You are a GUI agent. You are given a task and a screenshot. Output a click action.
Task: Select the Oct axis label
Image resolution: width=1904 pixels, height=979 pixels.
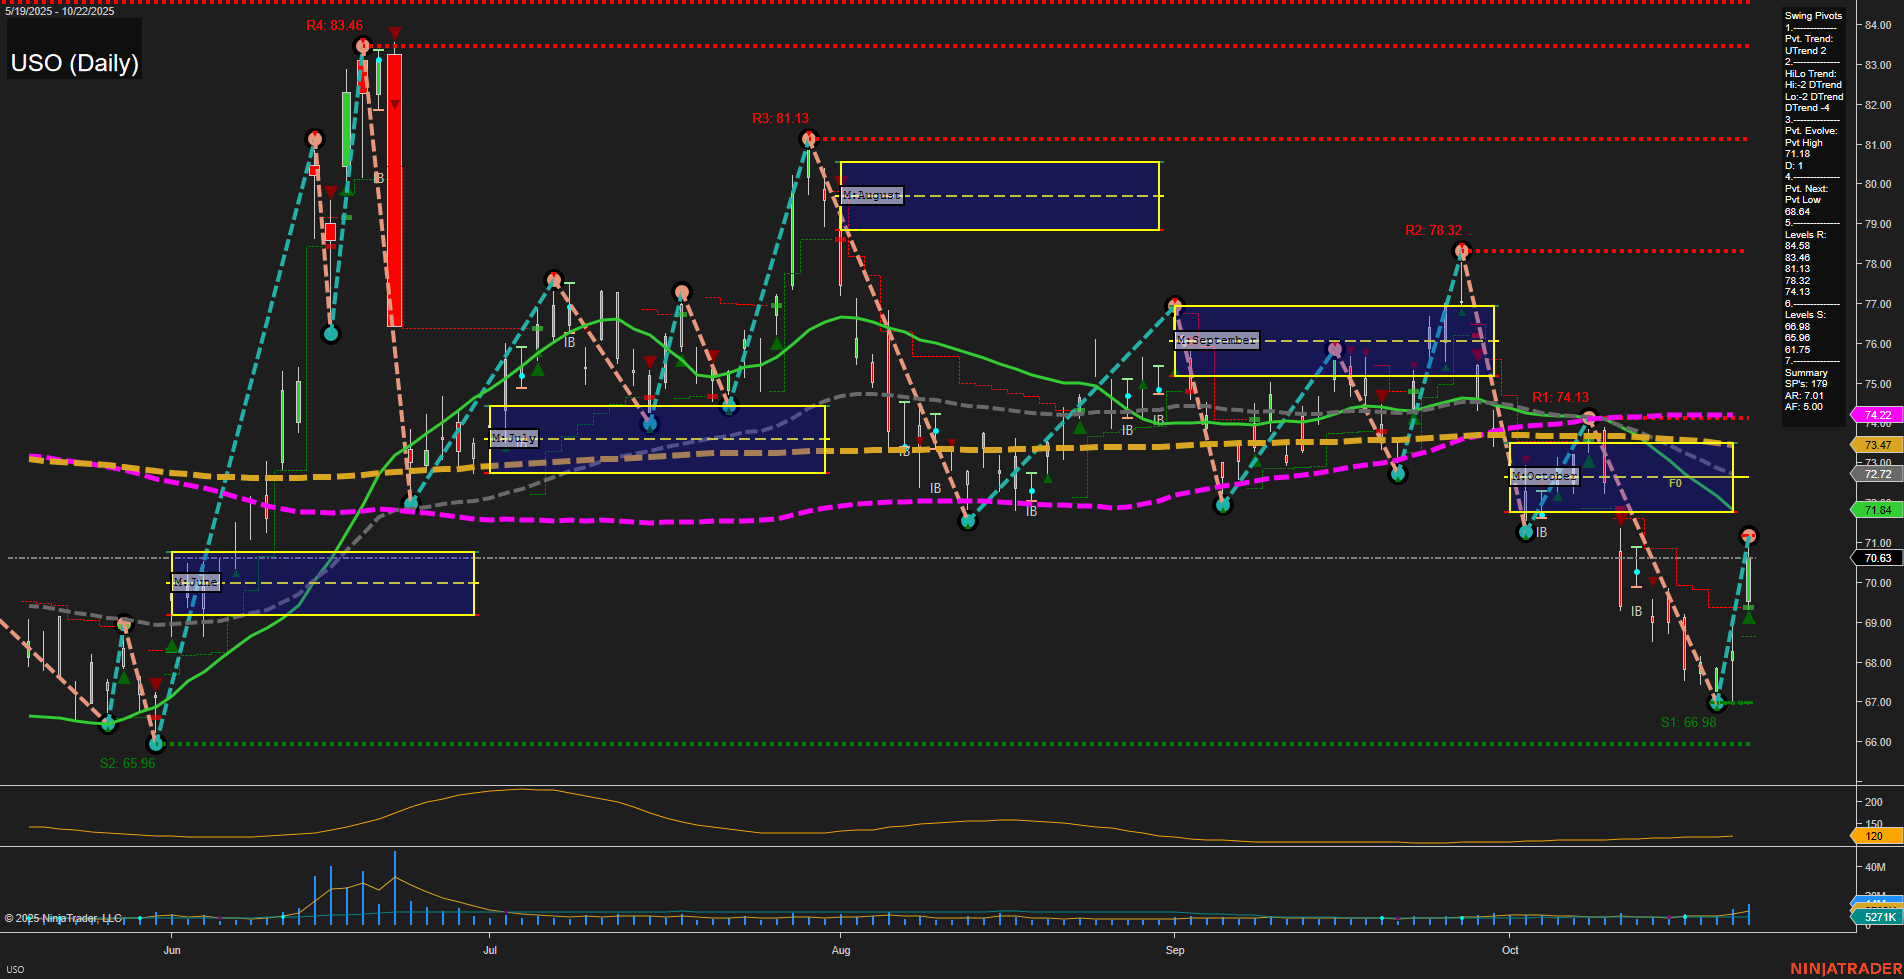[1510, 950]
